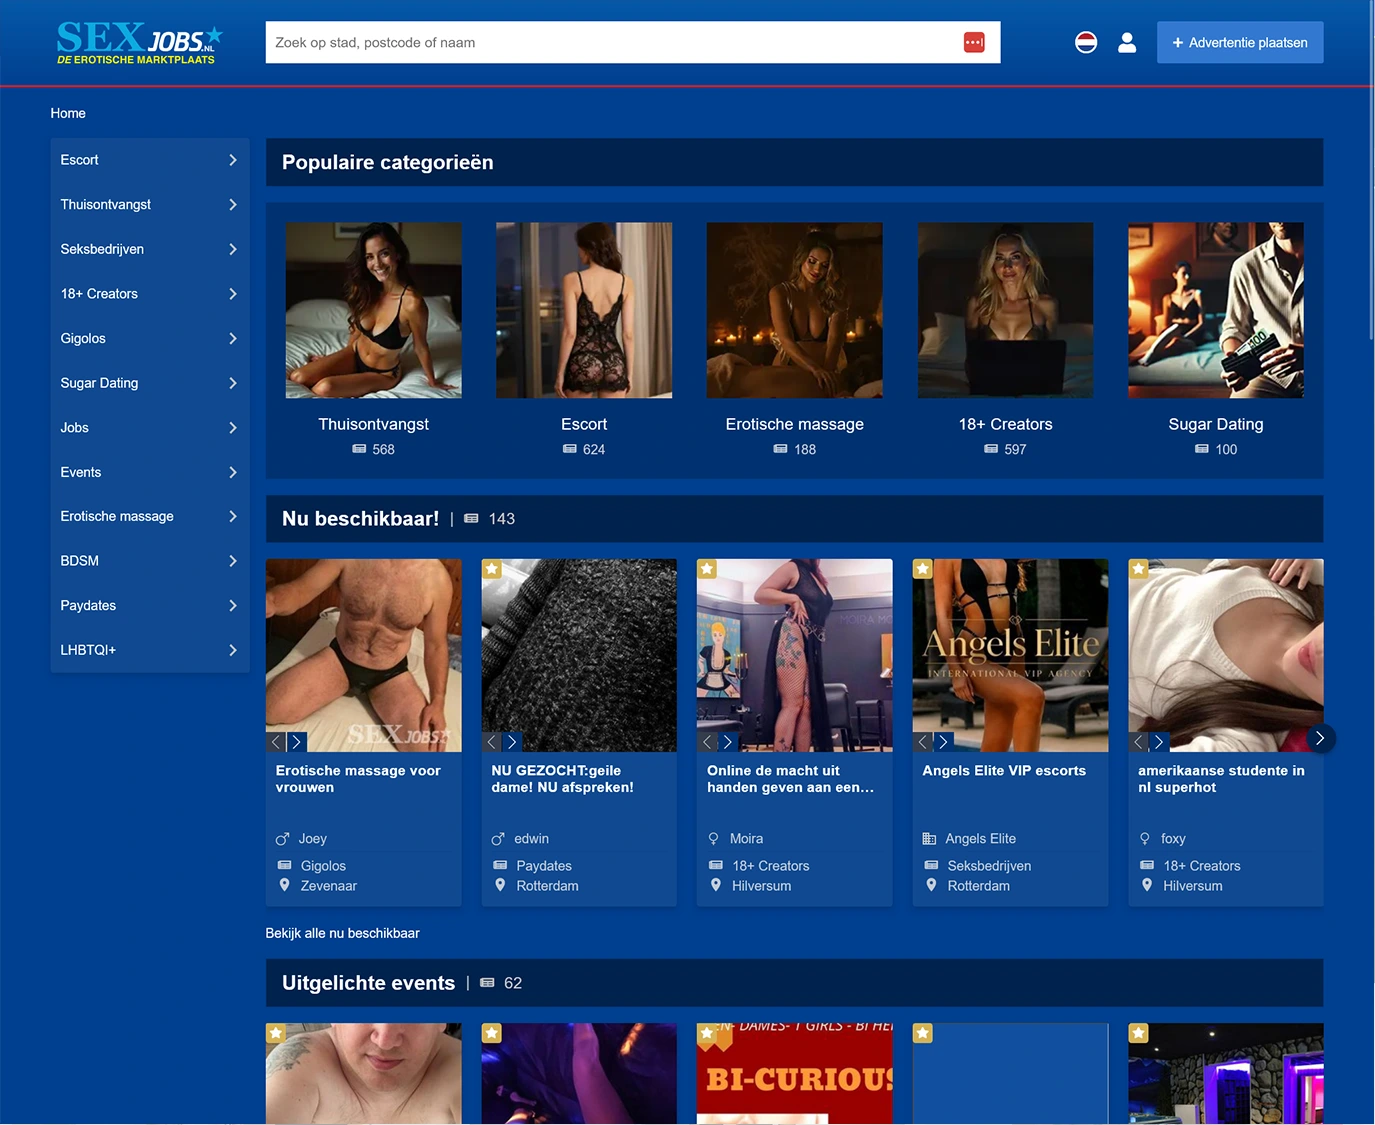Expand the Seksbedrijven sidebar category
This screenshot has height=1125, width=1375.
(150, 249)
